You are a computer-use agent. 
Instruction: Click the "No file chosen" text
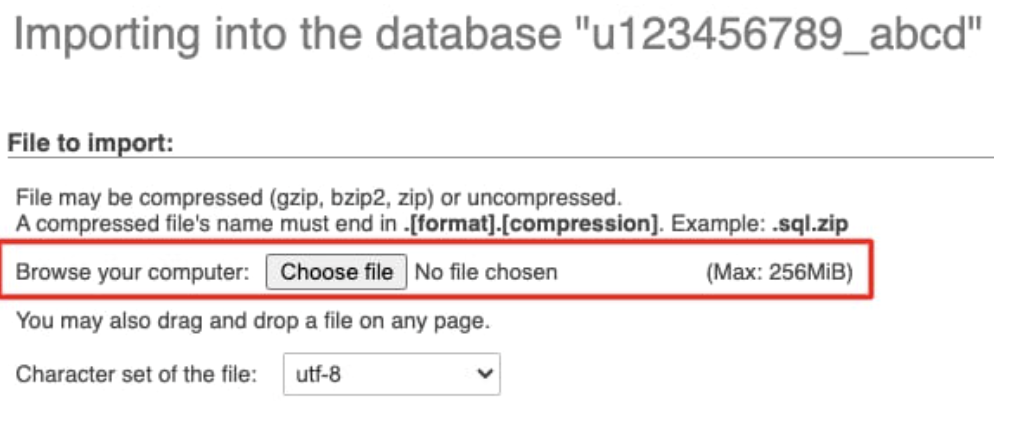(486, 272)
